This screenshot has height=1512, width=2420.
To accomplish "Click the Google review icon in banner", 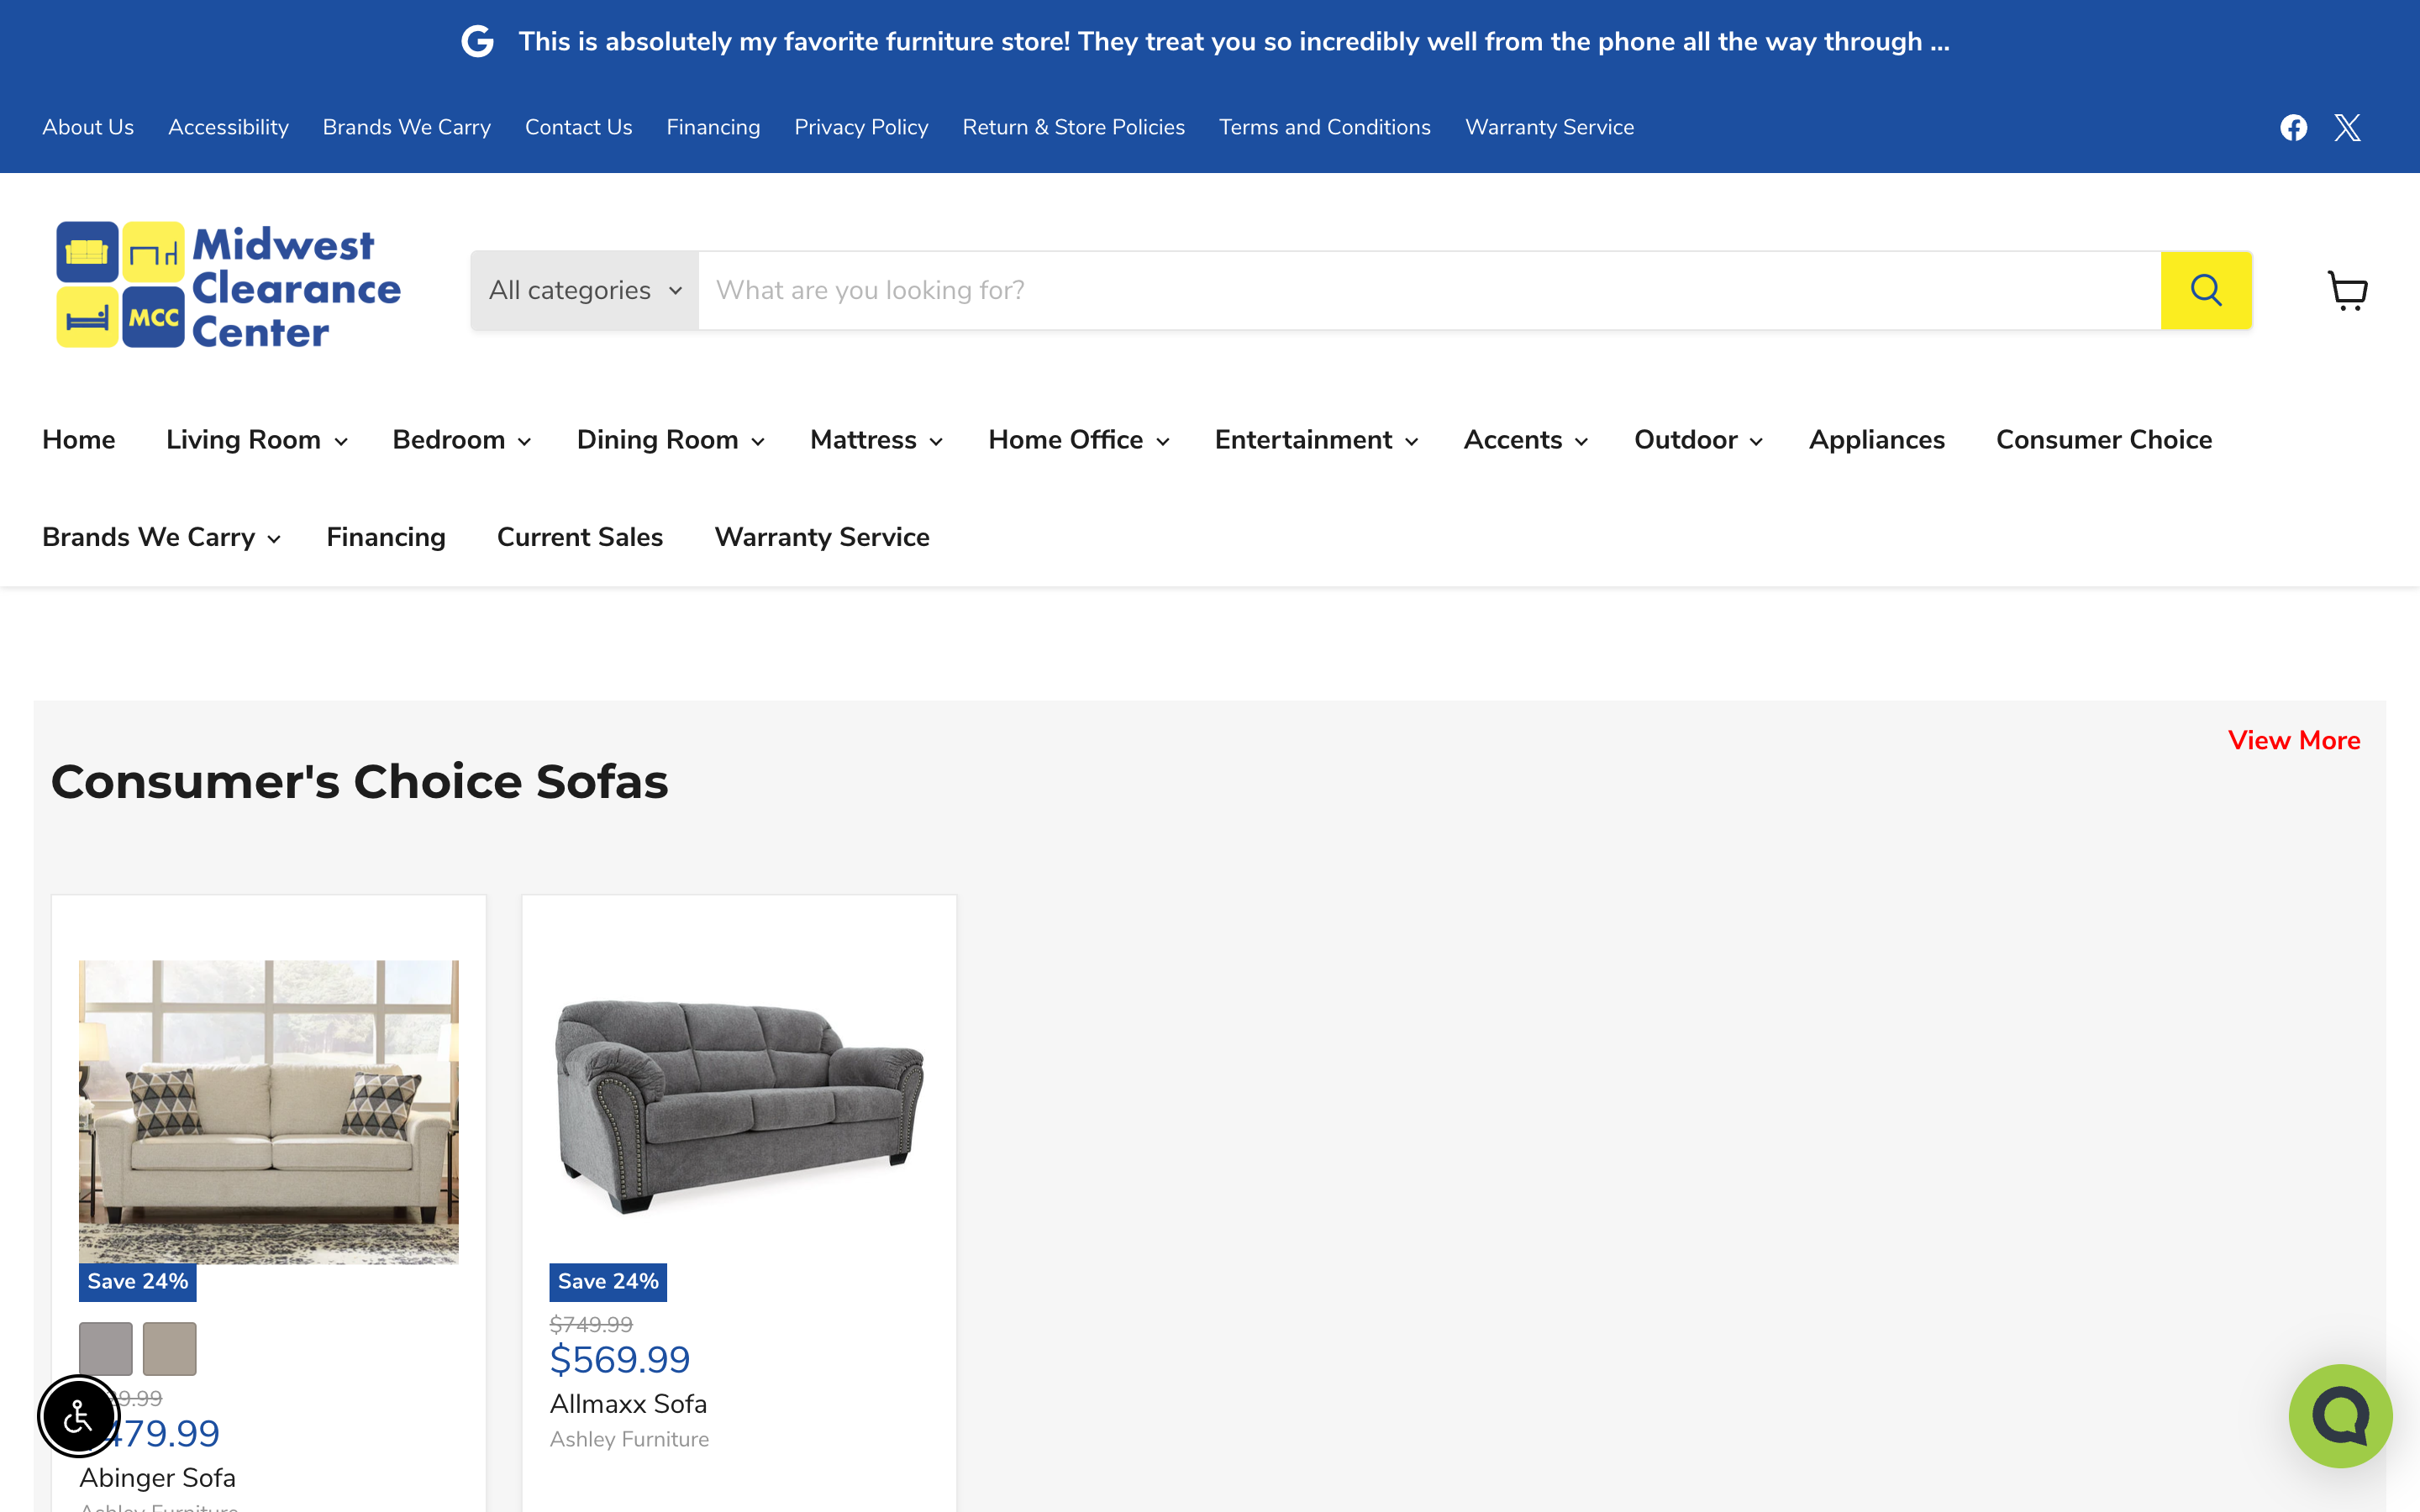I will (478, 41).
